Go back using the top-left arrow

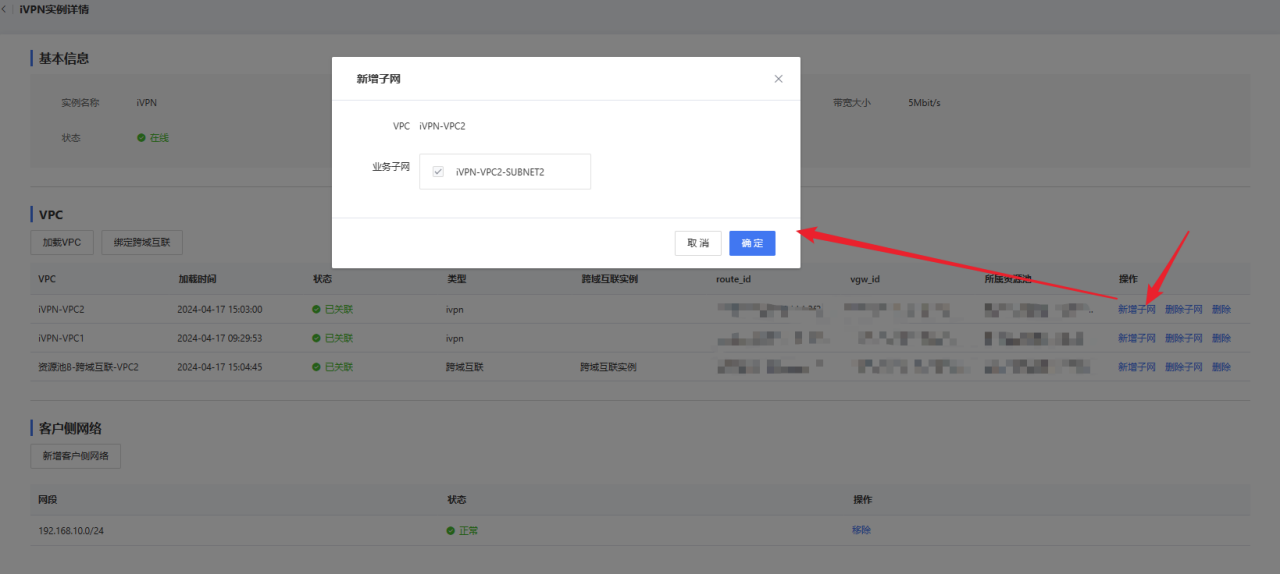6,9
